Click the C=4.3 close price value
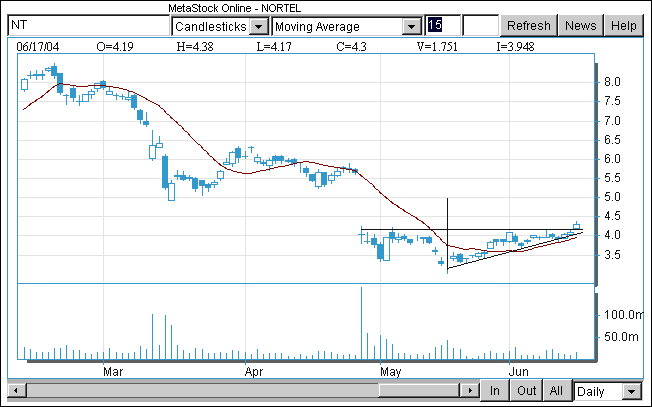Image resolution: width=652 pixels, height=407 pixels. point(351,47)
